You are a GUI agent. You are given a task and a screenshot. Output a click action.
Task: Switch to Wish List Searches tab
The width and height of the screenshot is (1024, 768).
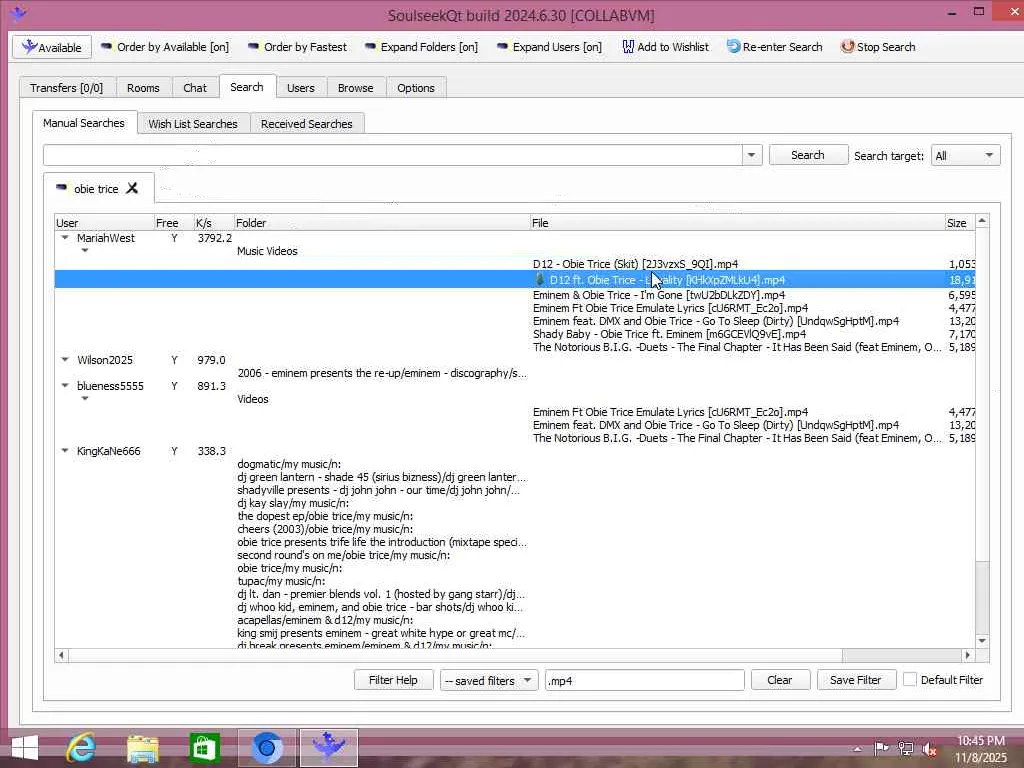(x=193, y=123)
